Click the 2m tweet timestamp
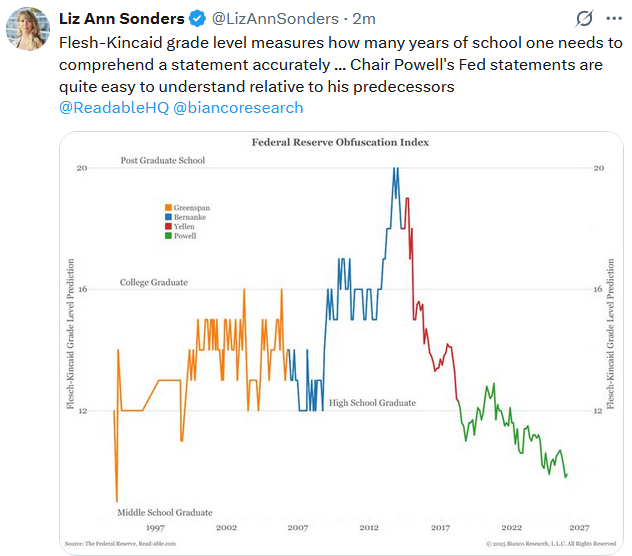The width and height of the screenshot is (632, 556). pyautogui.click(x=364, y=19)
